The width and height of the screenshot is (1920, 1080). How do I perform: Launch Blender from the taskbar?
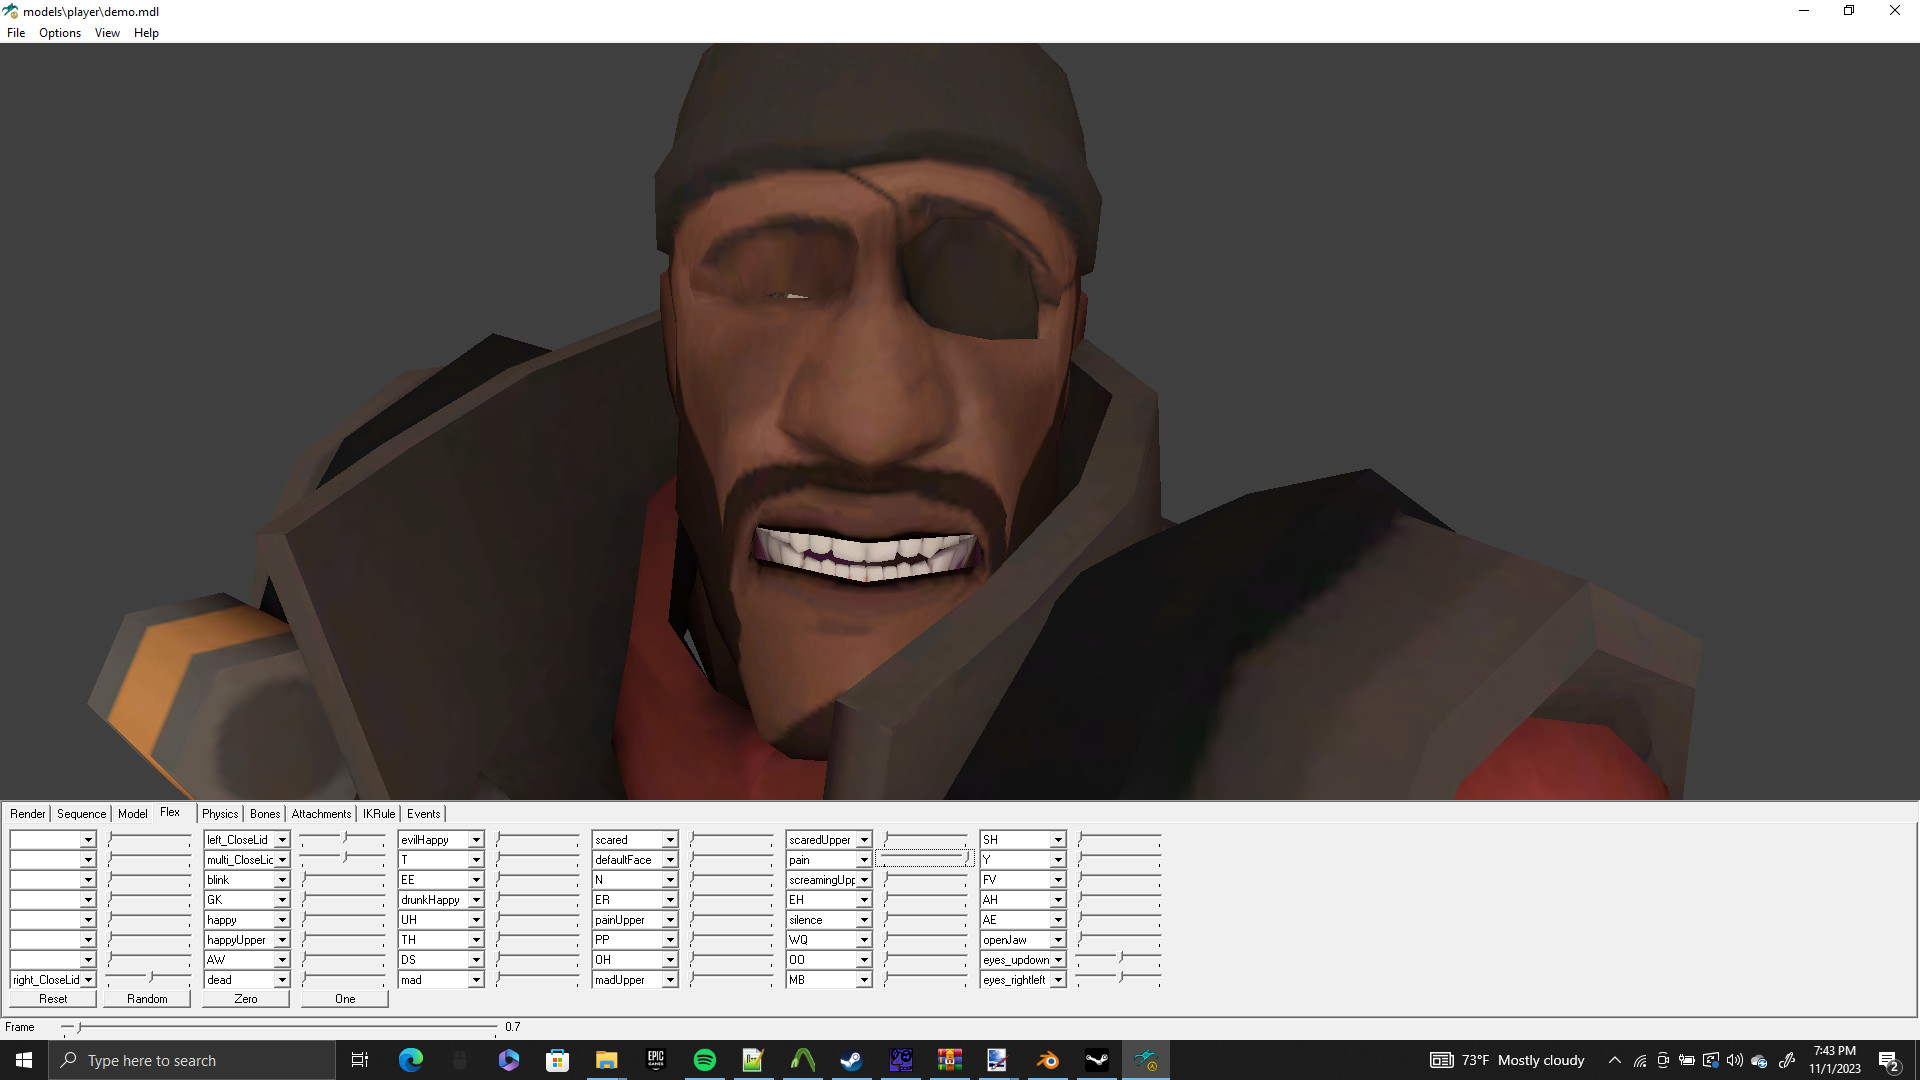pyautogui.click(x=1048, y=1060)
